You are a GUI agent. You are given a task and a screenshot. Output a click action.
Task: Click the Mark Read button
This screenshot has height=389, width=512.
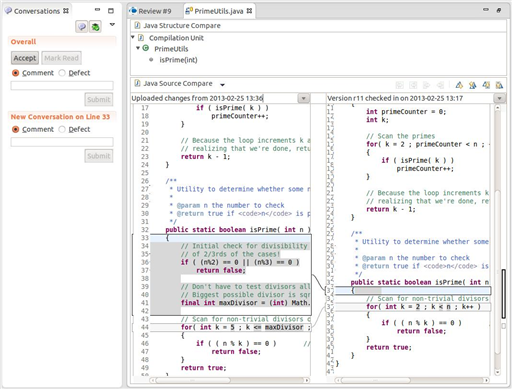point(61,58)
